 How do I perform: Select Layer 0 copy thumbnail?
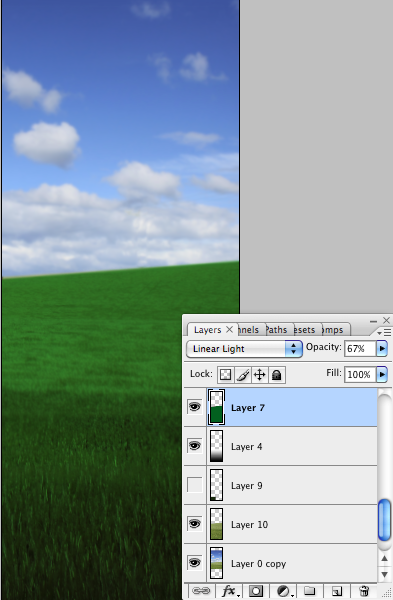click(x=216, y=563)
